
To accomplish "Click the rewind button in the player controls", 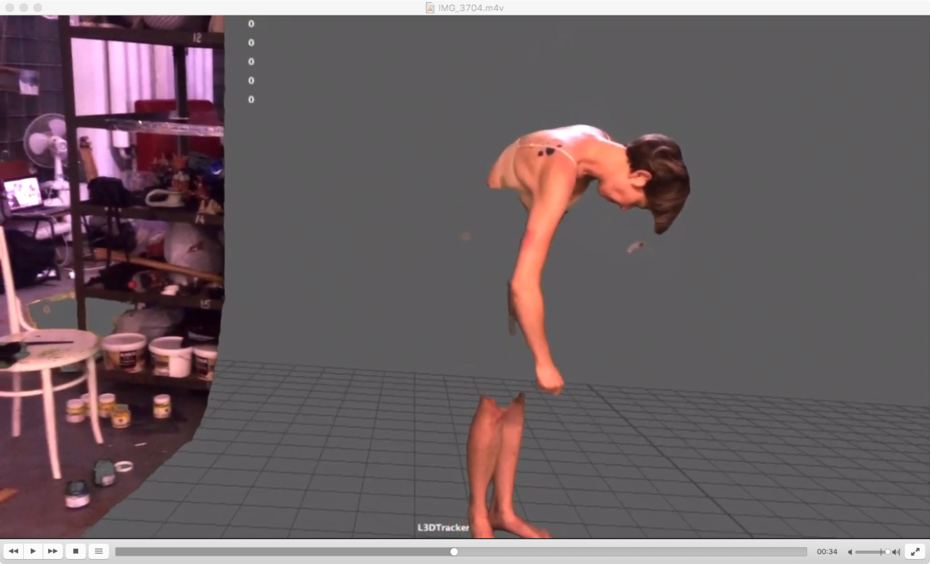I will 13,552.
